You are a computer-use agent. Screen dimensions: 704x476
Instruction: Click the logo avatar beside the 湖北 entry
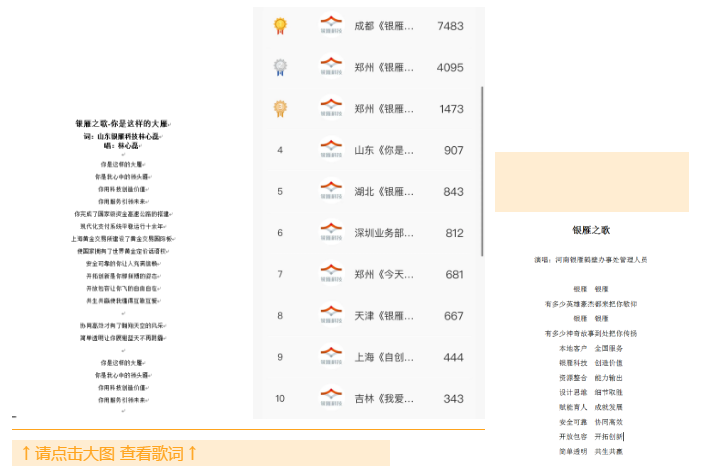331,191
